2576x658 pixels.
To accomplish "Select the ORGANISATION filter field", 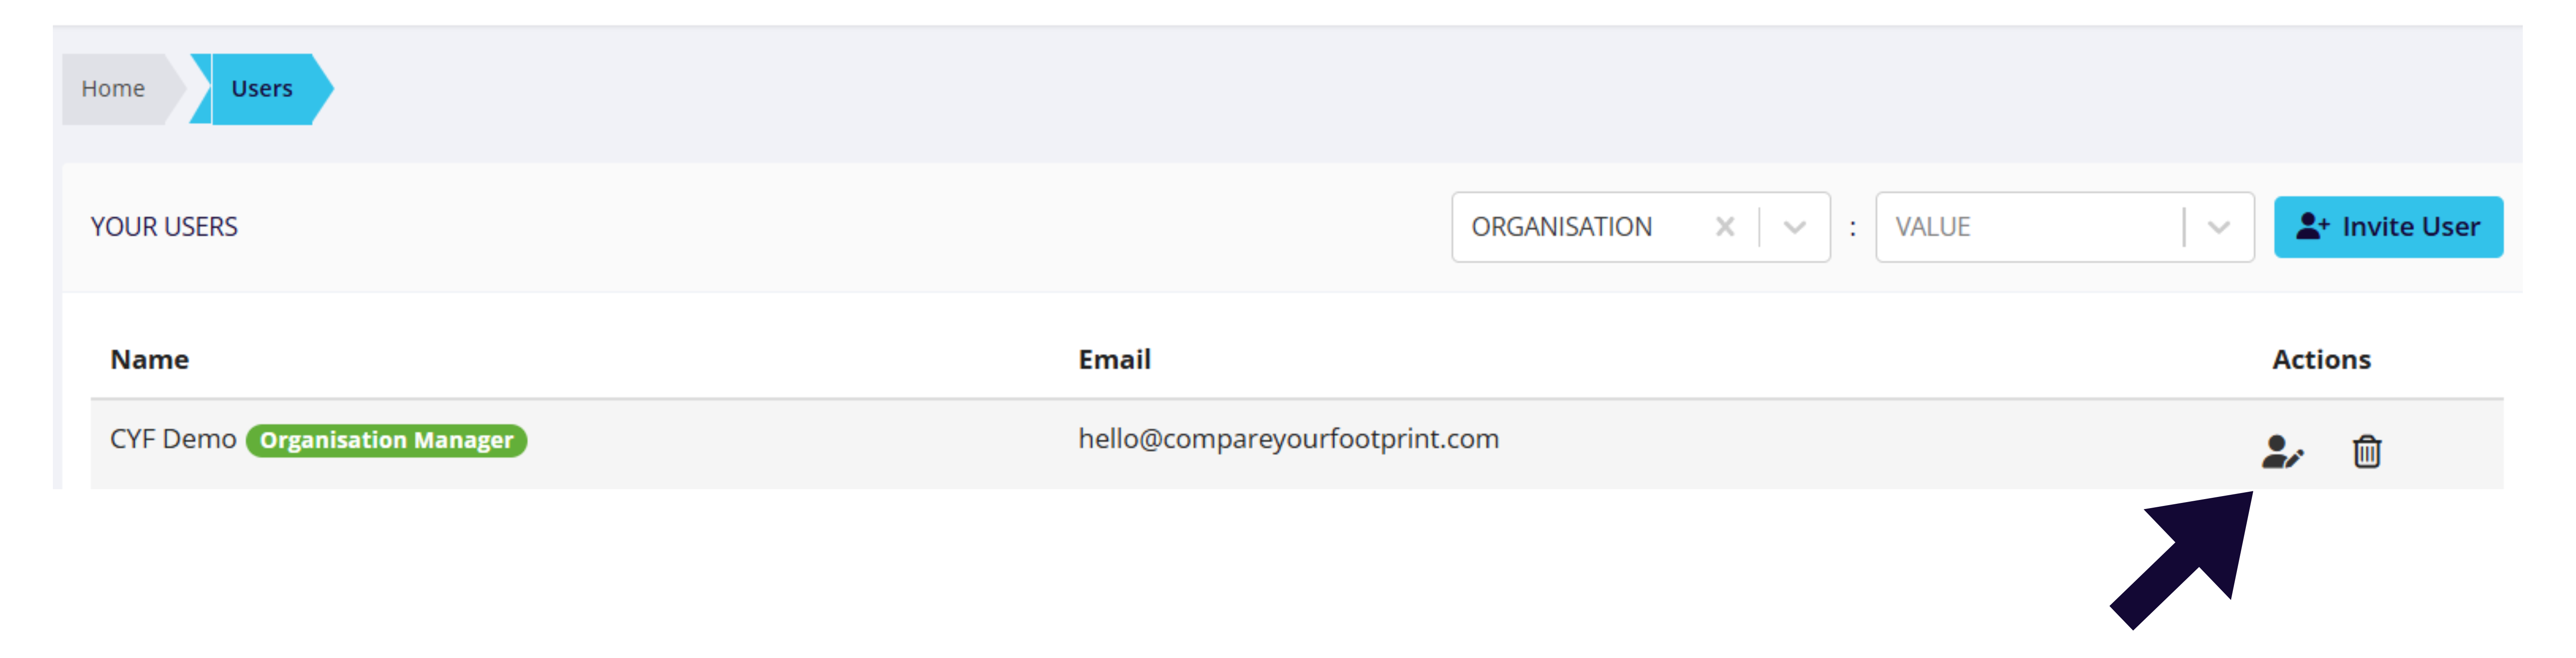I will coord(1641,227).
